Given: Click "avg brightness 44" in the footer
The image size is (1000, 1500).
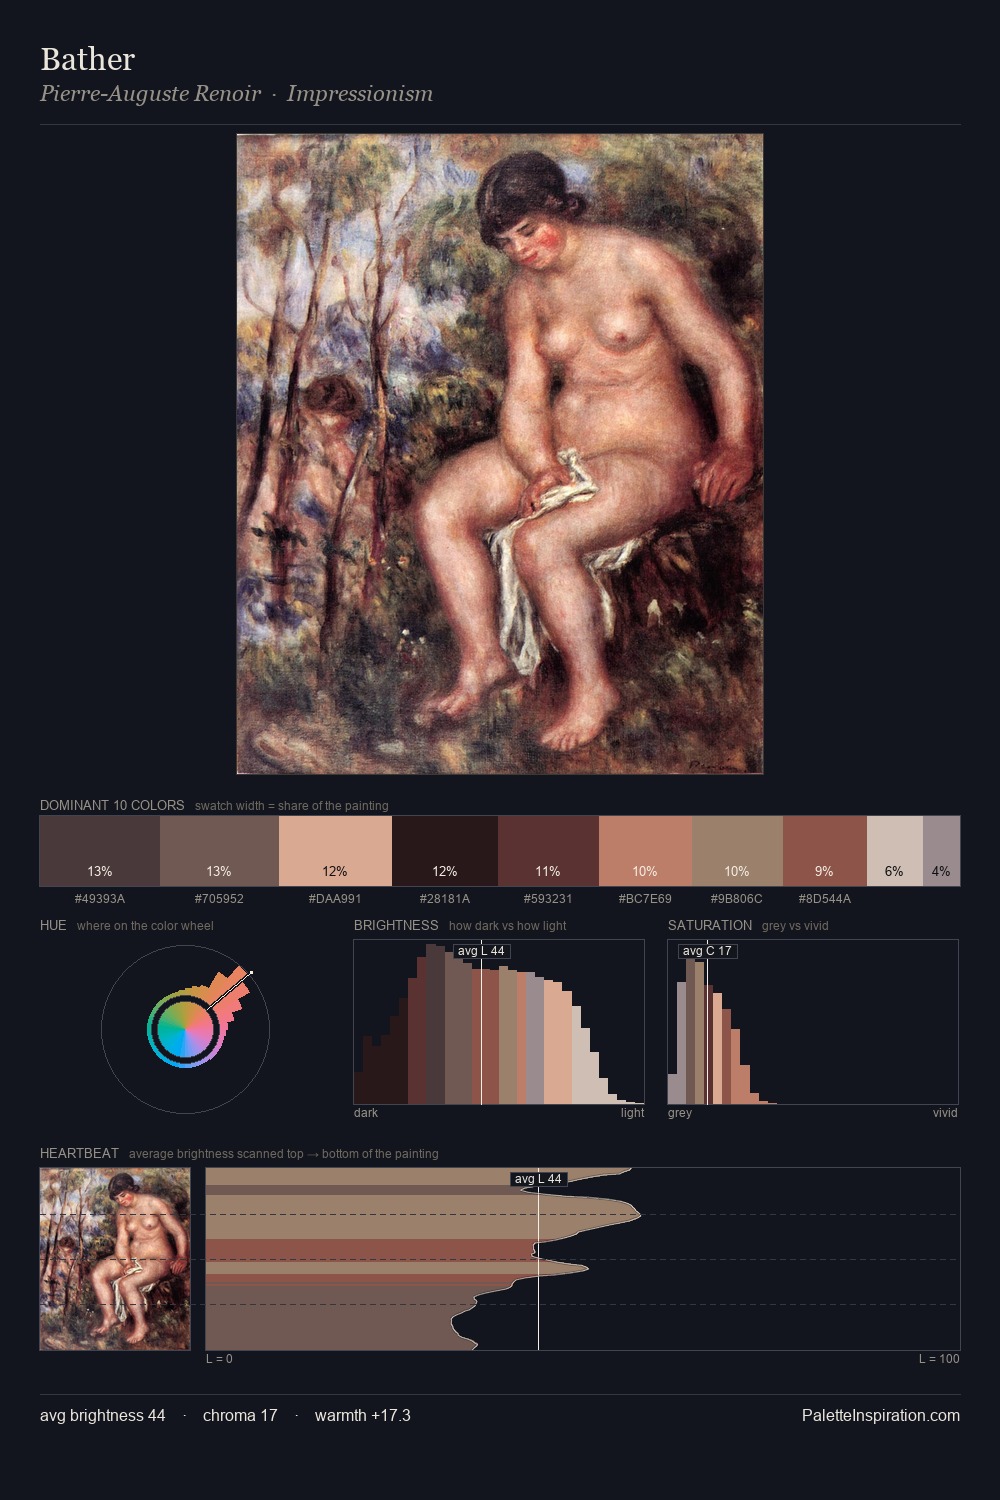Looking at the screenshot, I should tap(103, 1415).
